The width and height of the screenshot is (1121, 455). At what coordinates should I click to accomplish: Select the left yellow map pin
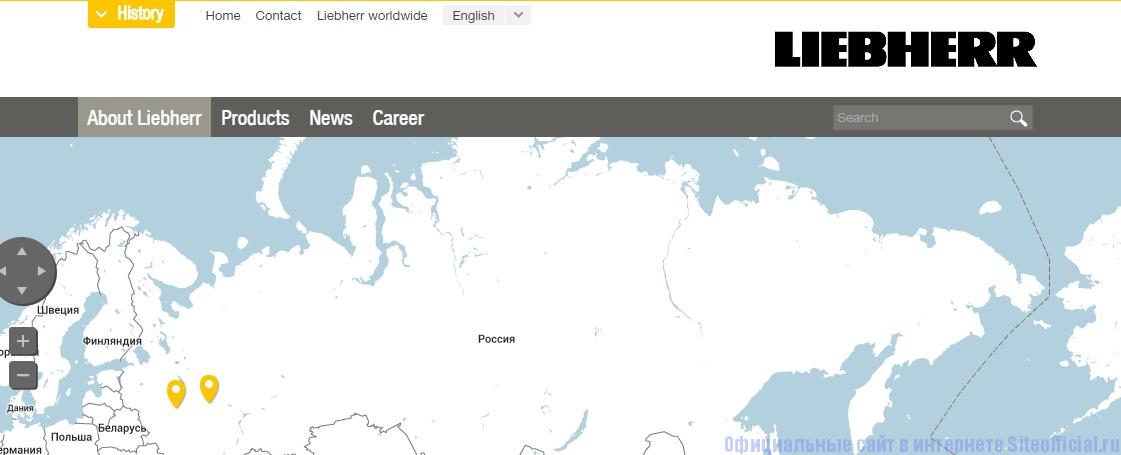176,393
